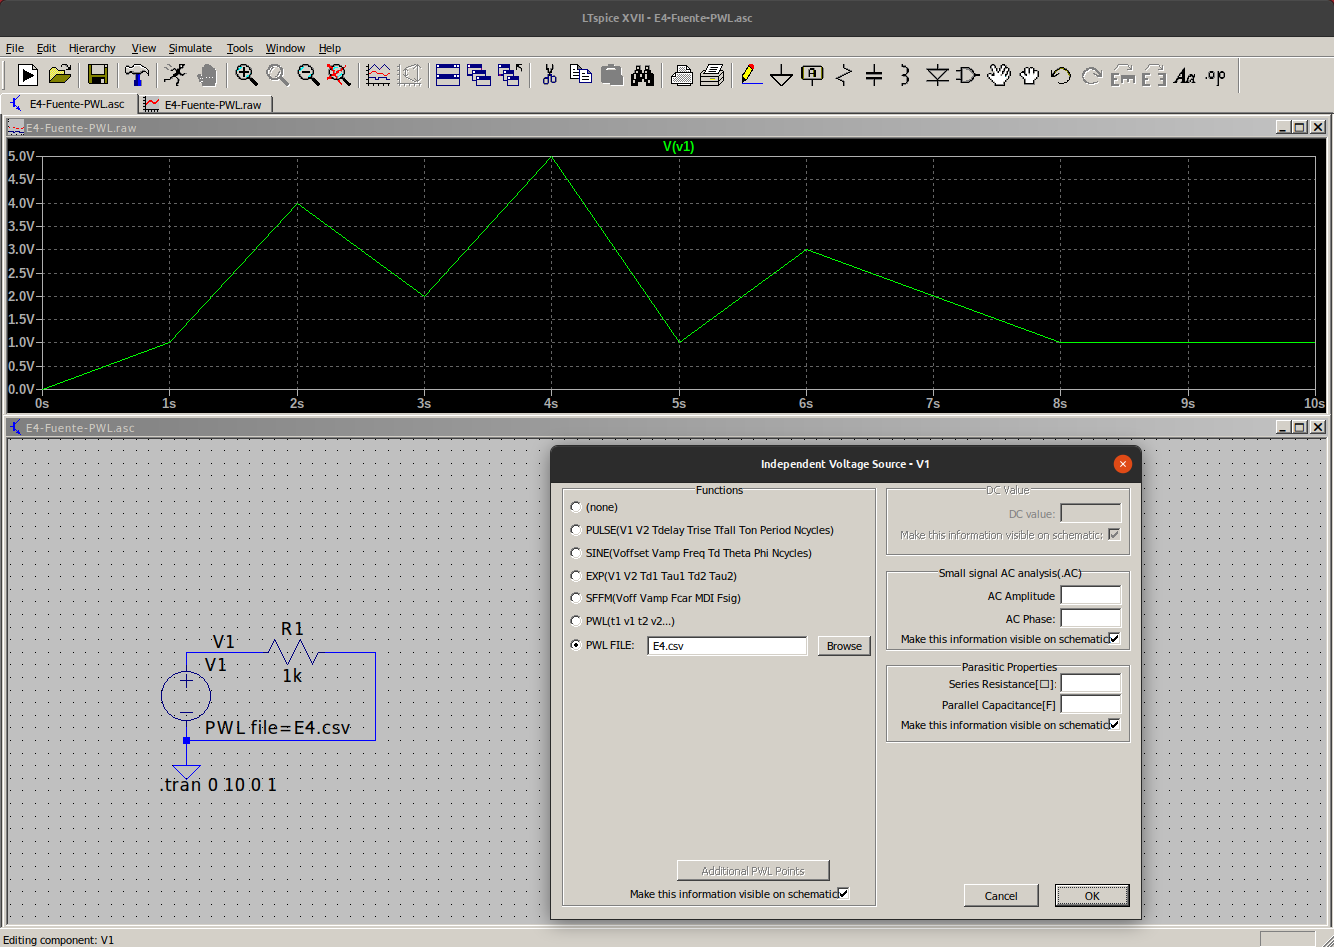Open the Help menu

click(x=330, y=48)
